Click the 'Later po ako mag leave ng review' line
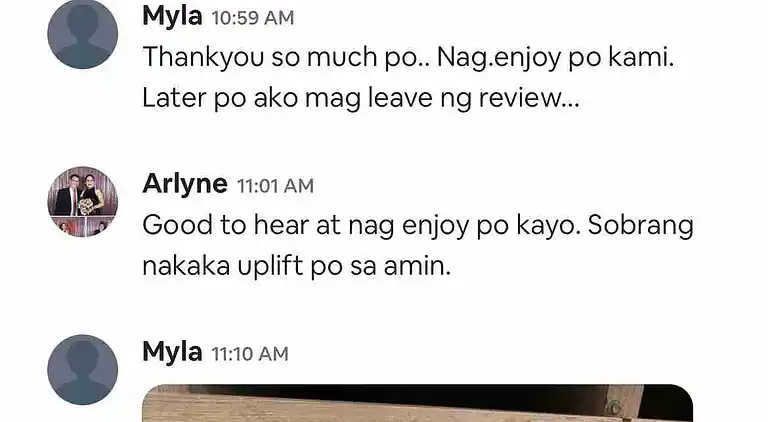Viewport: 768px width, 422px height. tap(361, 98)
